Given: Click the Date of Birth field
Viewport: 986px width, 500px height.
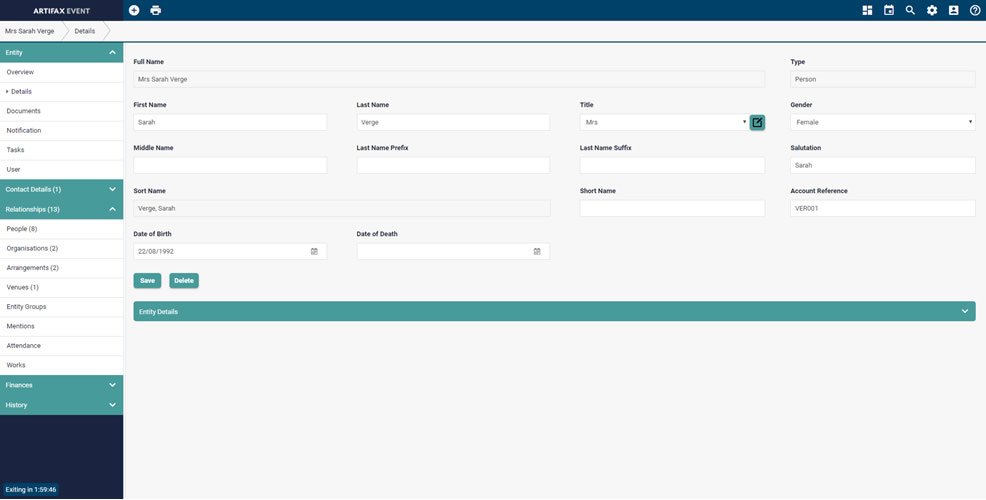Looking at the screenshot, I should (x=230, y=252).
